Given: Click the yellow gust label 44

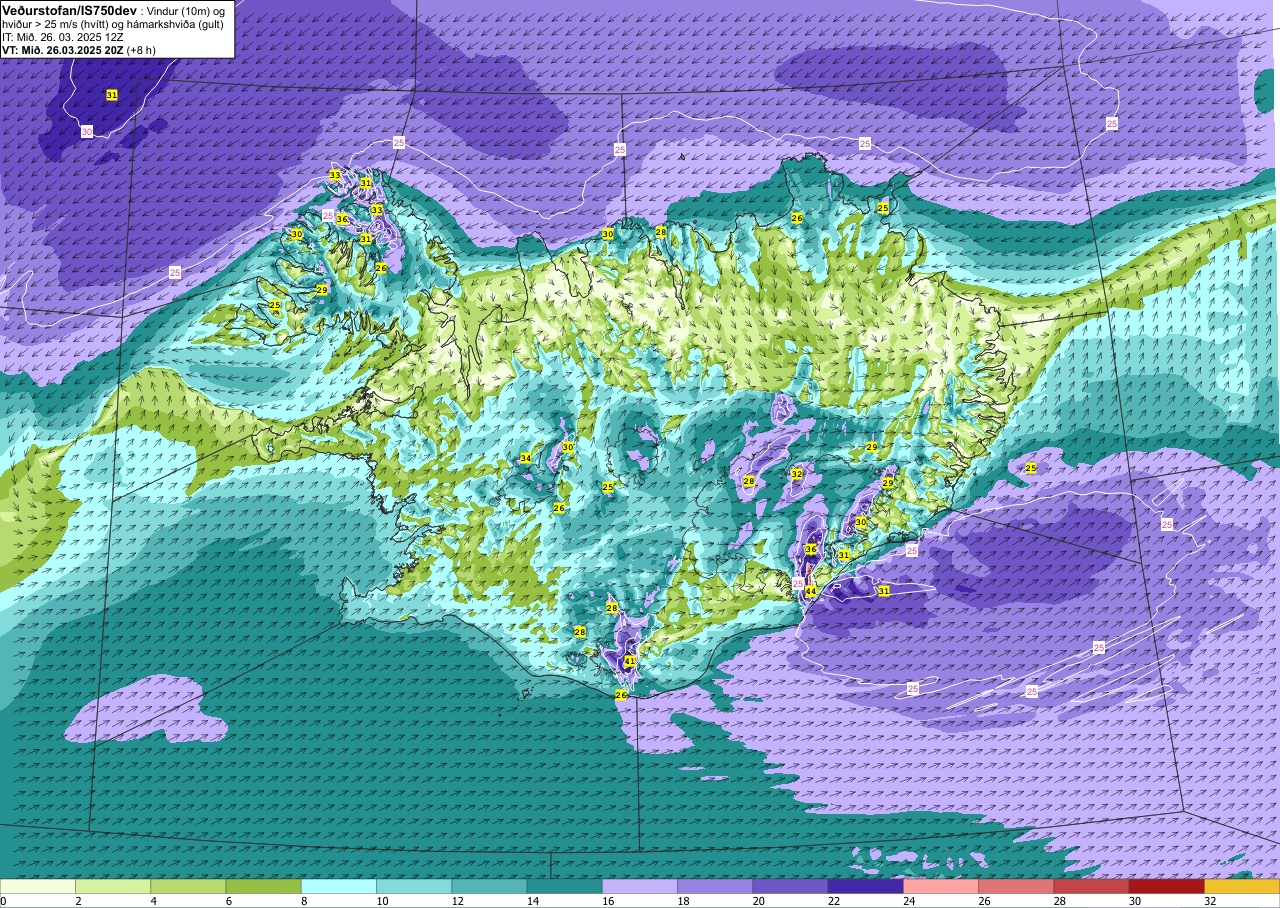Looking at the screenshot, I should [811, 592].
